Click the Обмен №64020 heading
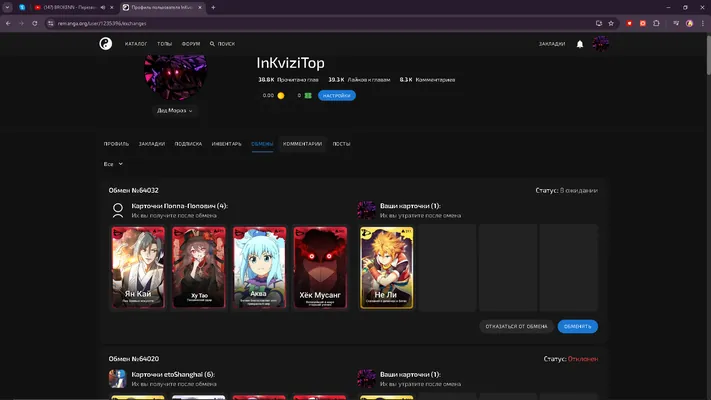 133,359
